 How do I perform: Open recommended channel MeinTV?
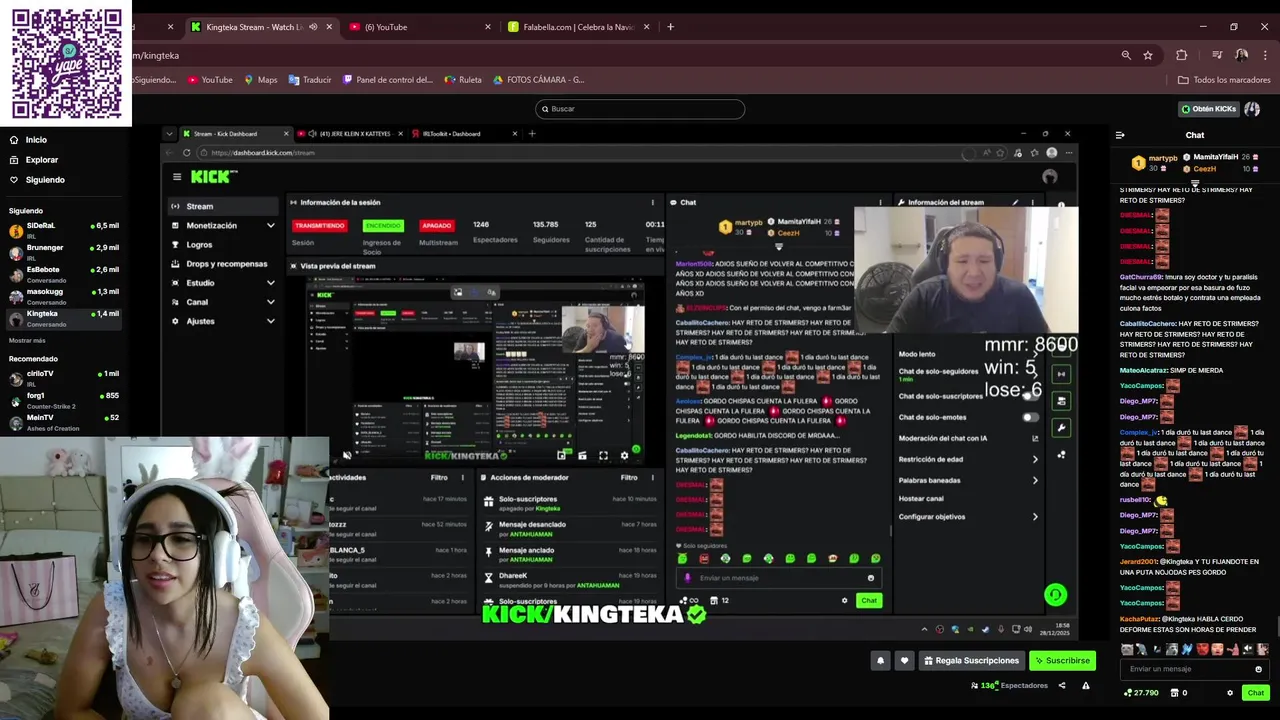pyautogui.click(x=64, y=421)
